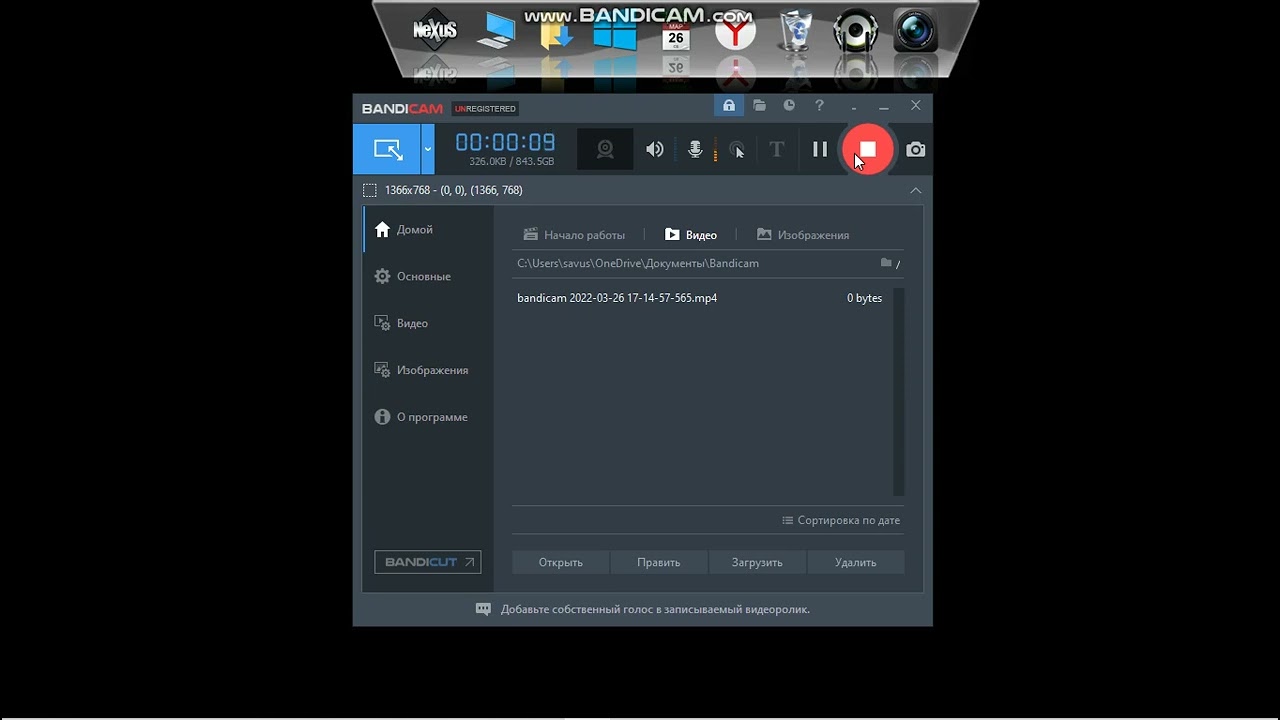Stop the recording with the red stop button
The width and height of the screenshot is (1280, 720).
(867, 149)
